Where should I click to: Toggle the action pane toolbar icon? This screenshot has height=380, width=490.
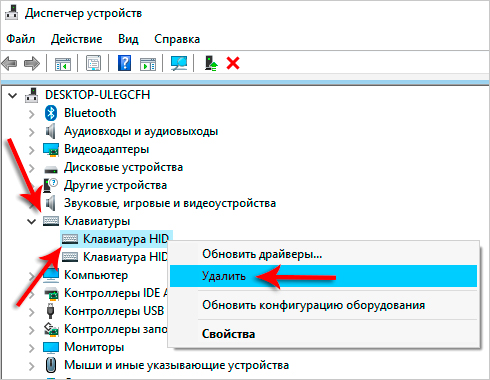[x=148, y=63]
